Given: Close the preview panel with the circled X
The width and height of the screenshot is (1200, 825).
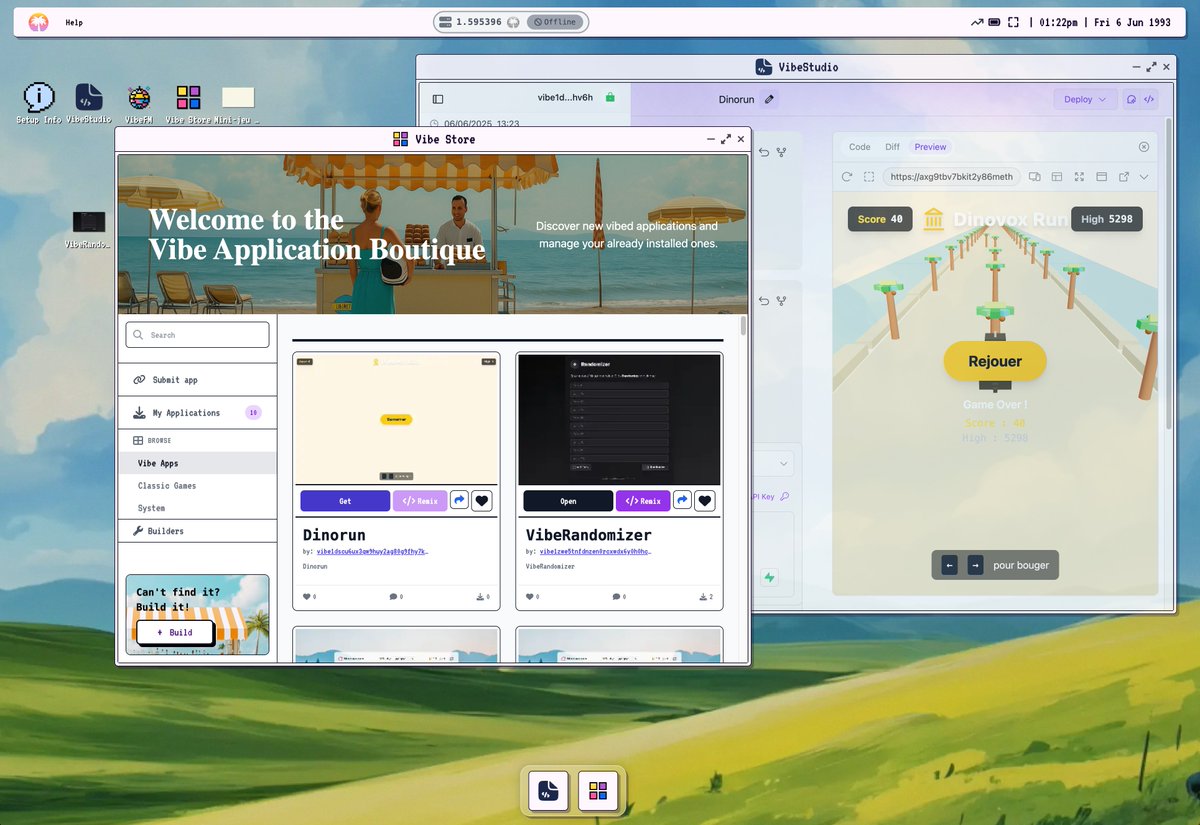Looking at the screenshot, I should [1144, 147].
